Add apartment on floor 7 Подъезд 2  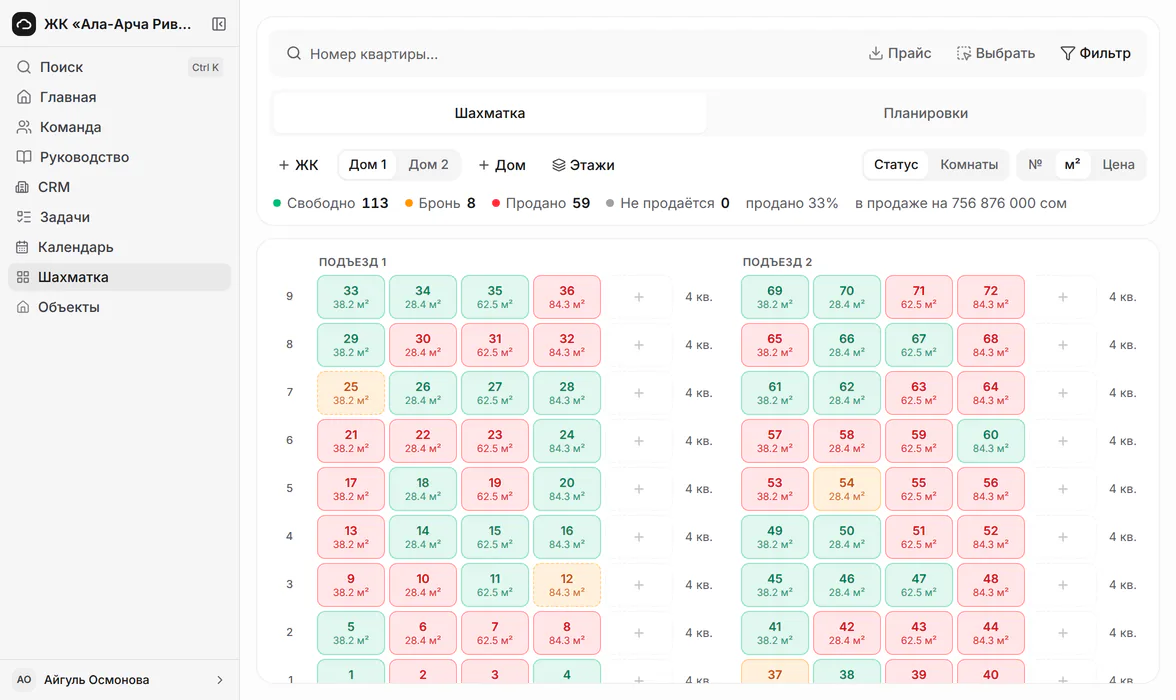pos(1063,393)
